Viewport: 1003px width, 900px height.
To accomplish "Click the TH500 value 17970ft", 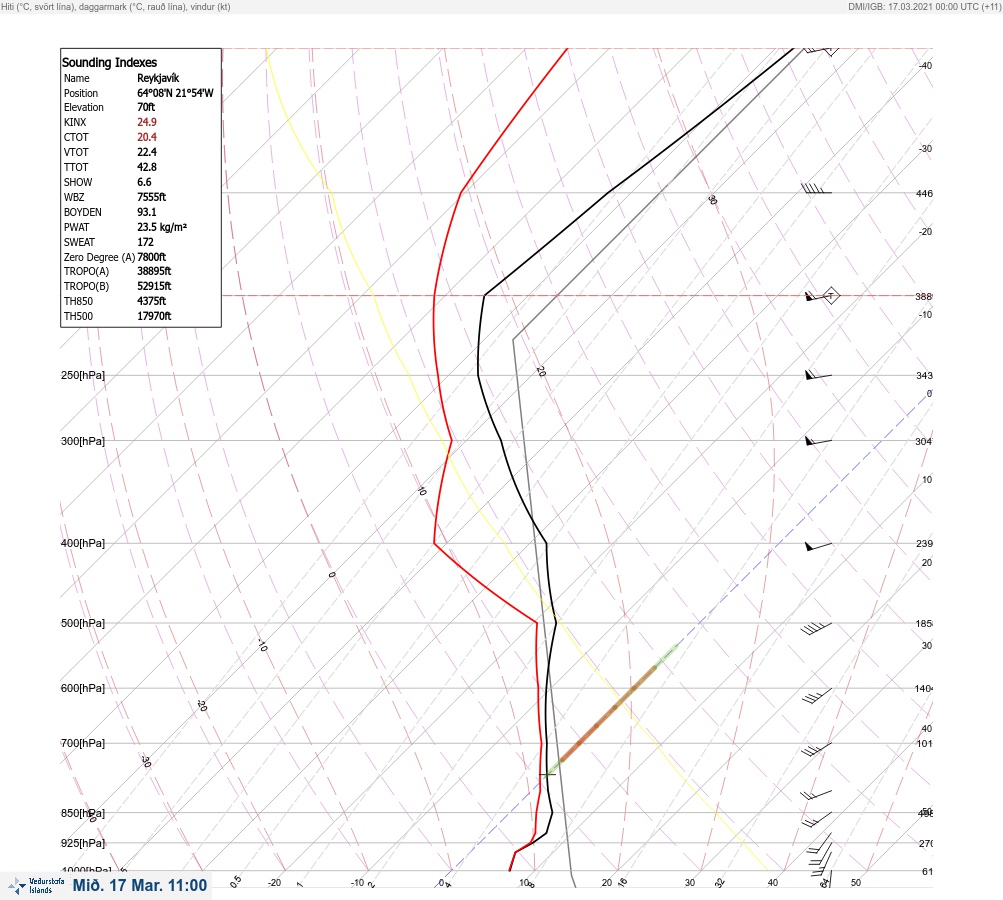I will pos(154,316).
